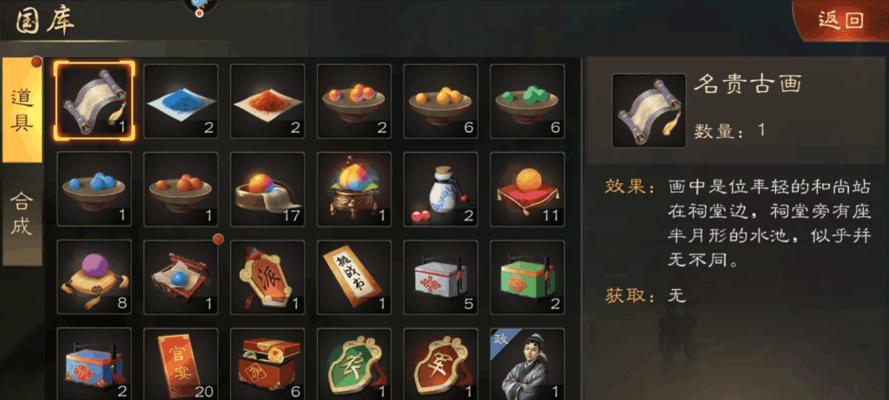This screenshot has height=400, width=889.
Task: Choose the bowl of green gems
Action: (527, 101)
